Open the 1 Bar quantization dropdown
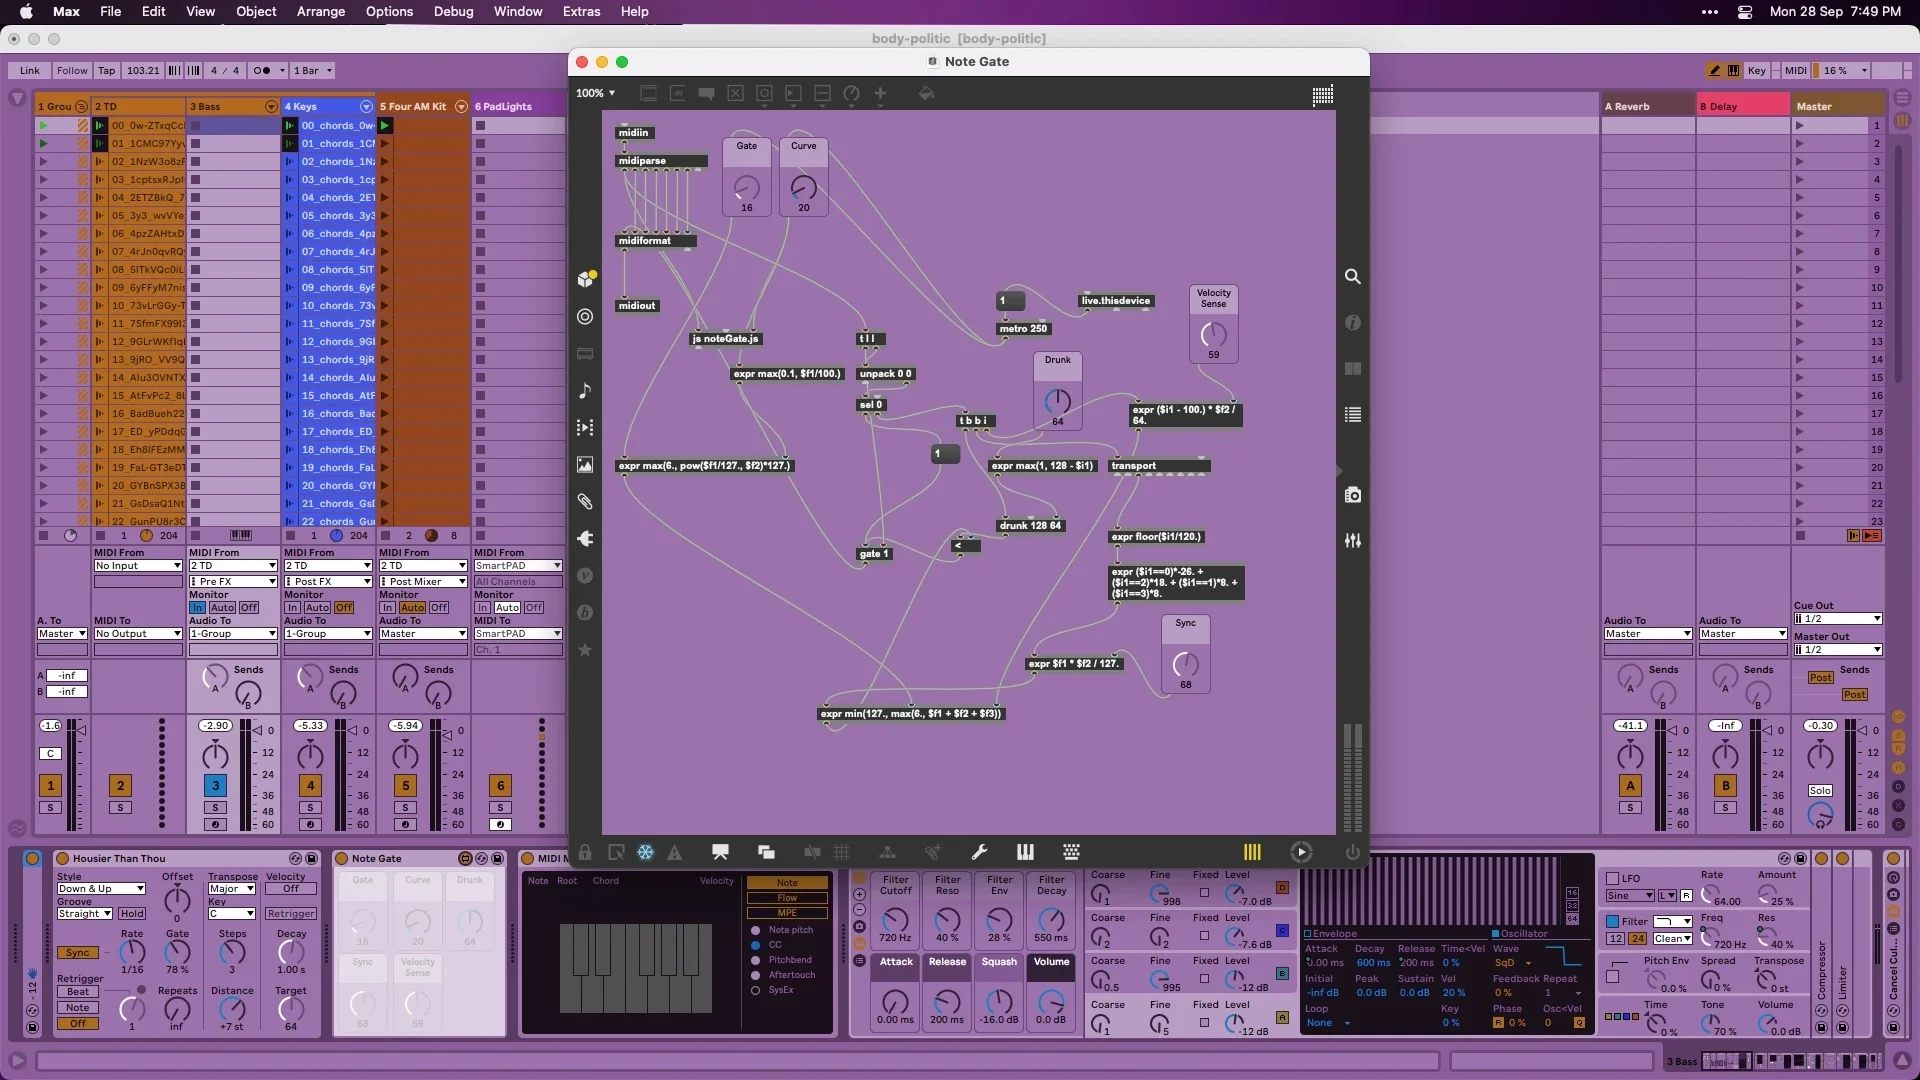 click(x=312, y=70)
